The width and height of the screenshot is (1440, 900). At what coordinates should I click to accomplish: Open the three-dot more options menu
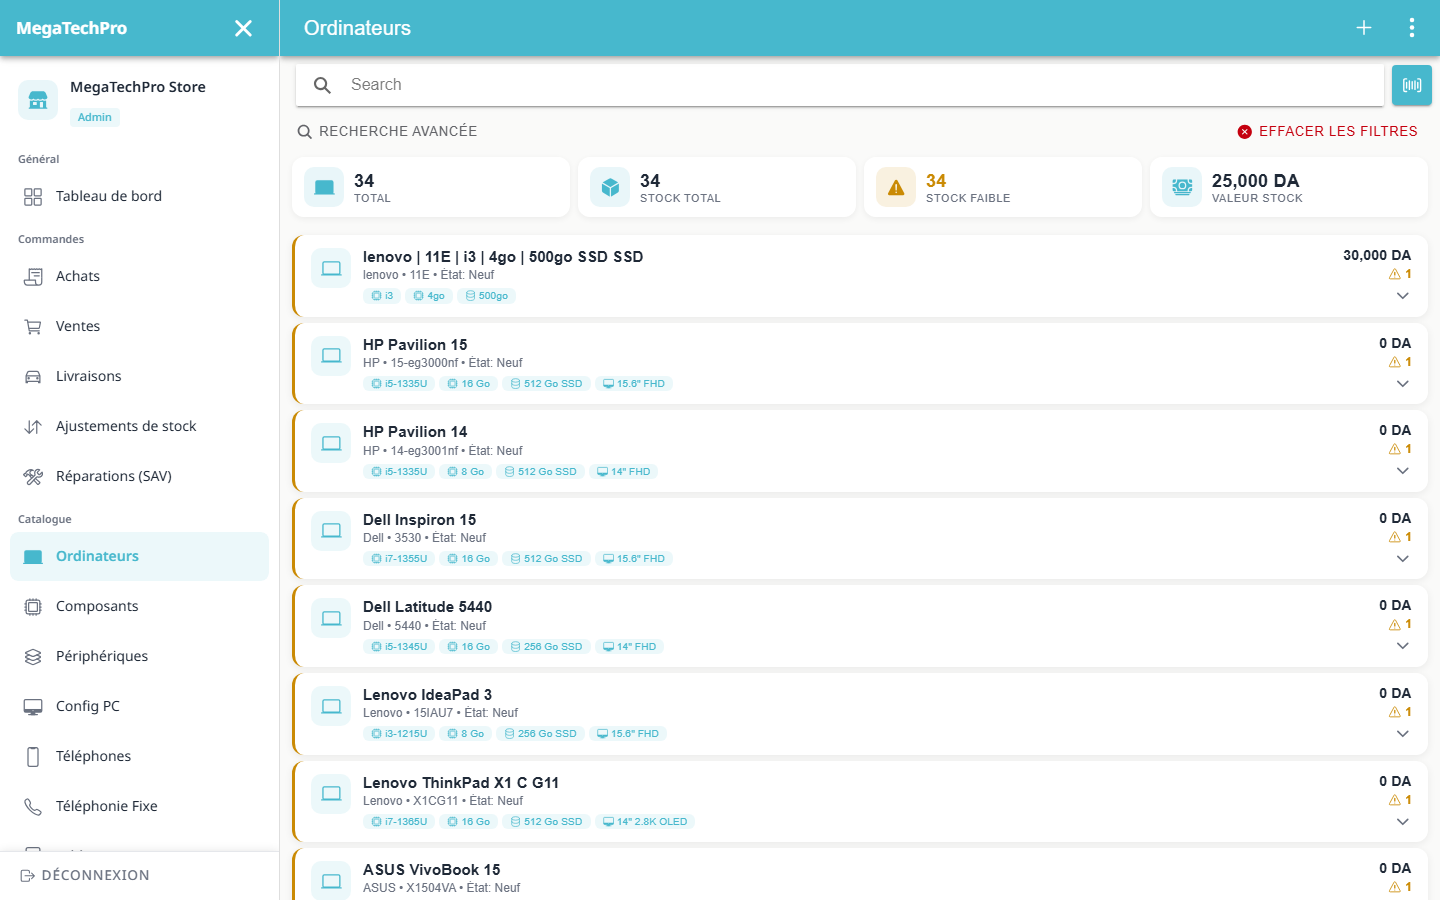[1412, 28]
